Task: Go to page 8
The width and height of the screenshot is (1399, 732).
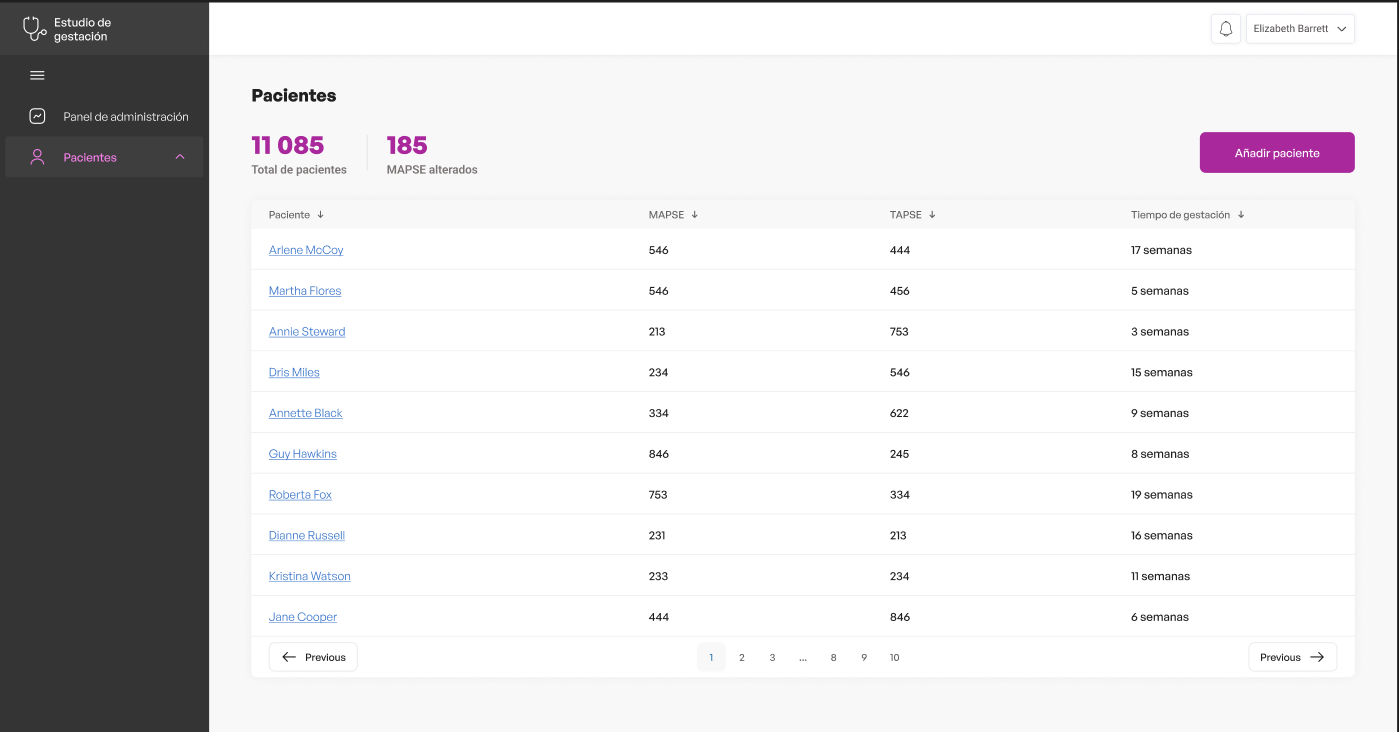Action: [833, 657]
